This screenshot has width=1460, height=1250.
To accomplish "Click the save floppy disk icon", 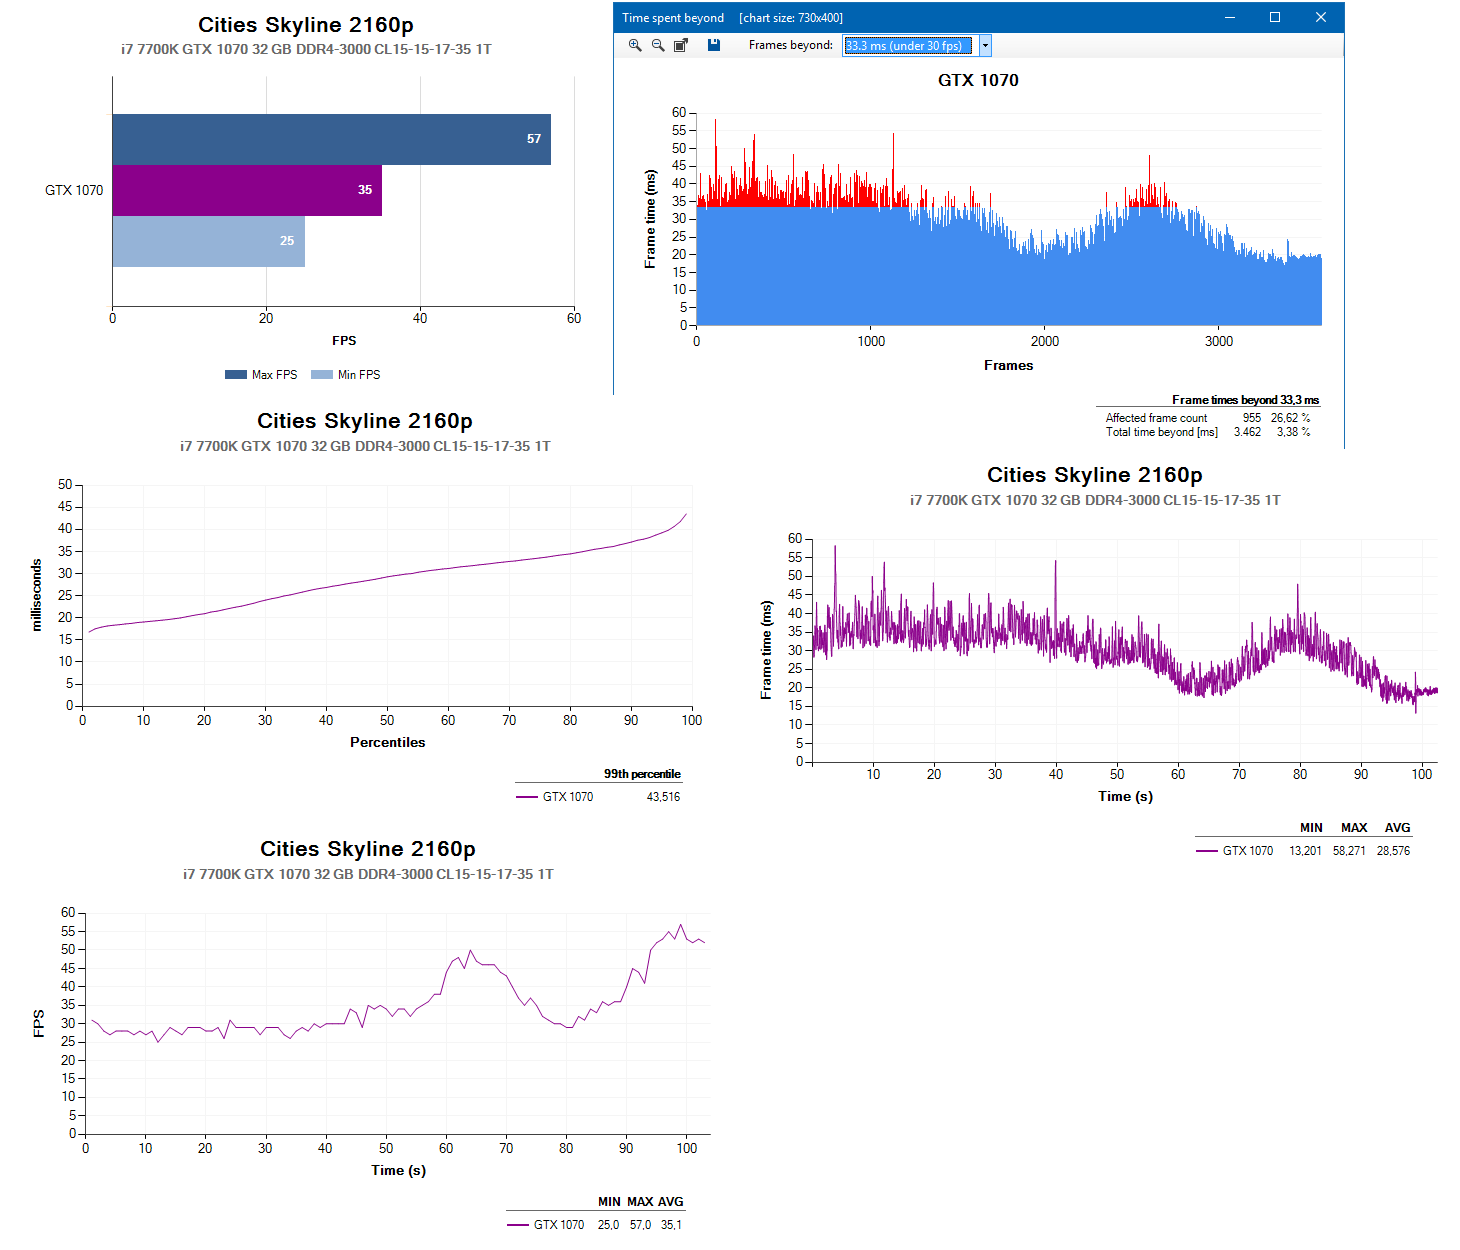I will pos(714,45).
